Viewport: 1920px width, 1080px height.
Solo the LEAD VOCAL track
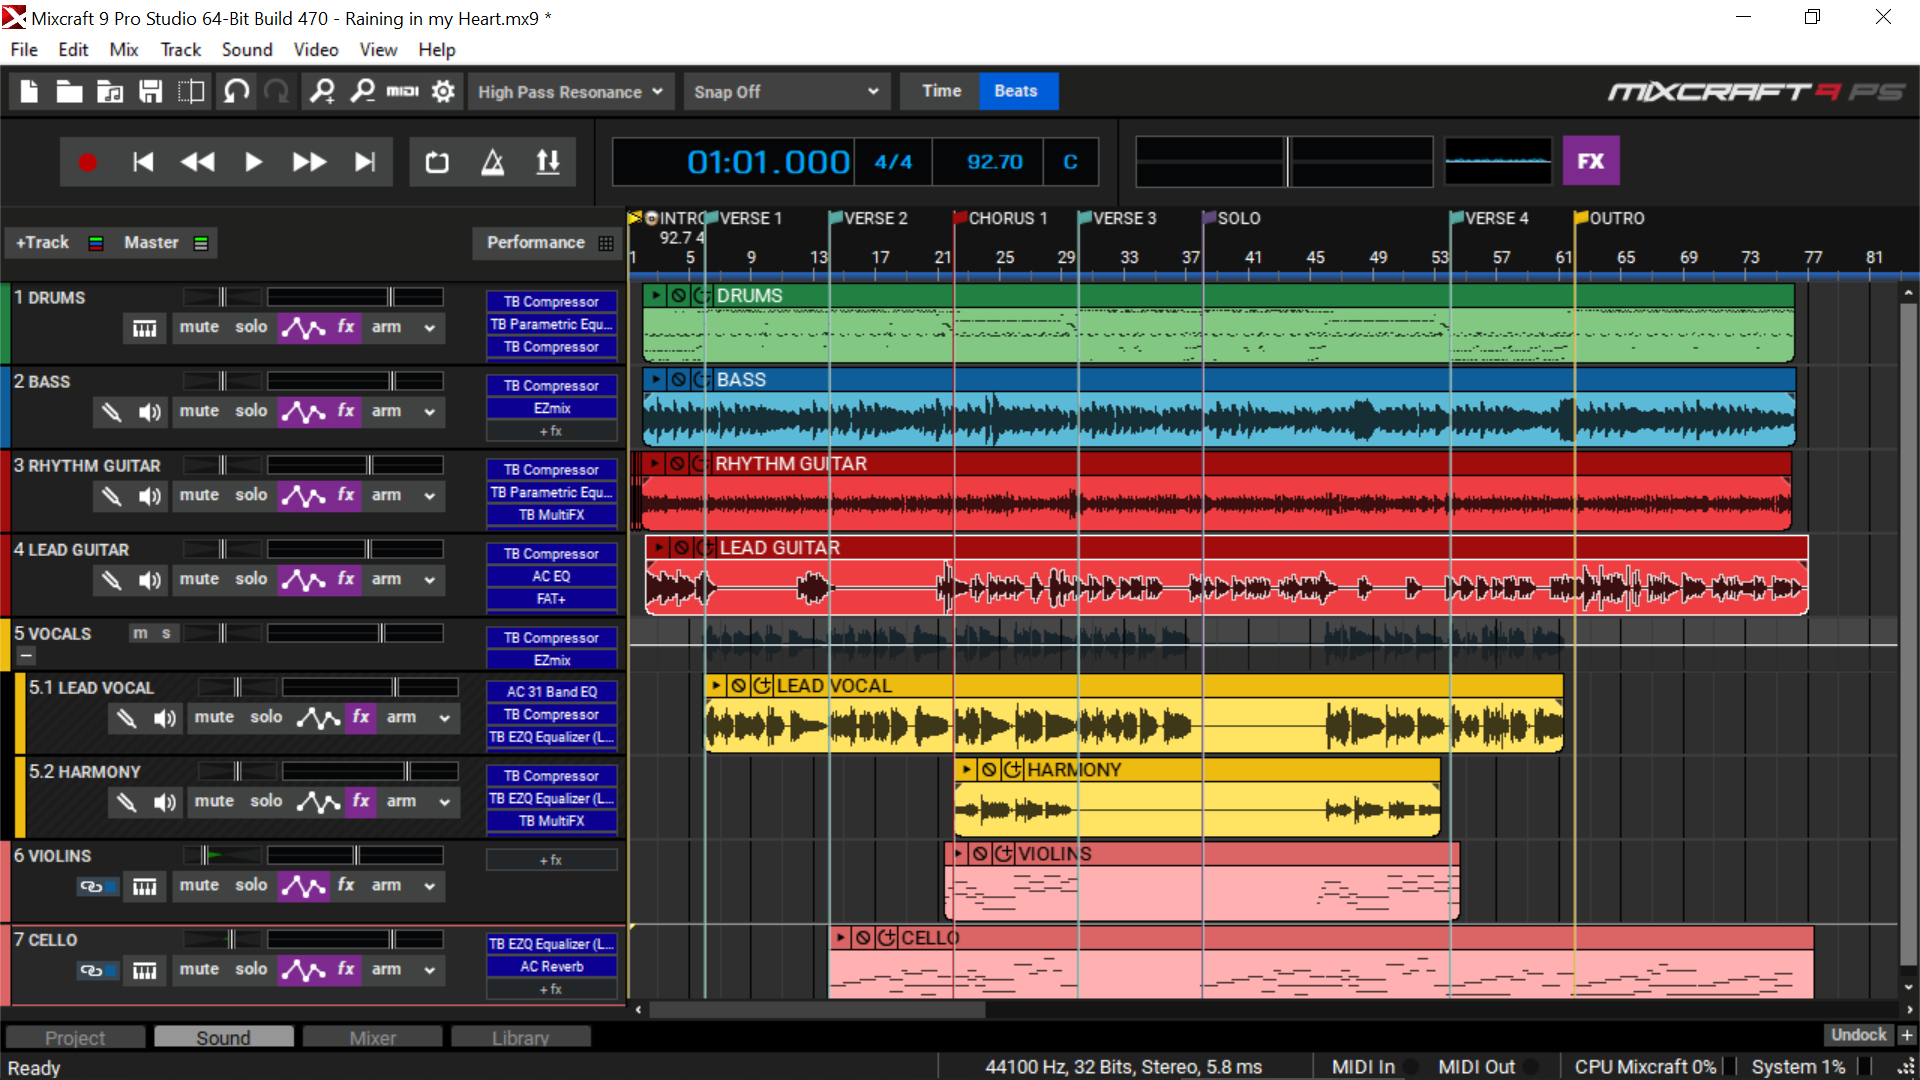[266, 717]
